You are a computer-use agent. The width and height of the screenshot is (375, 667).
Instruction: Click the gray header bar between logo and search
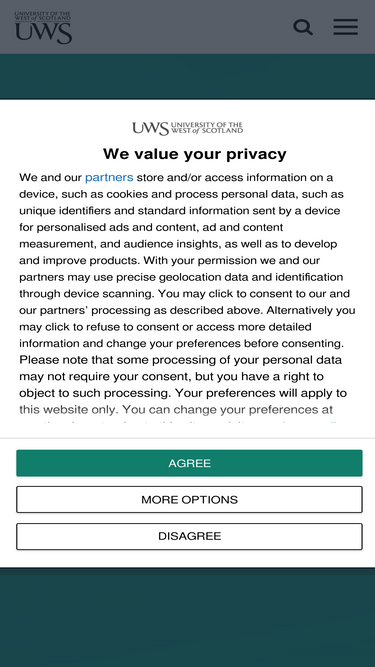point(182,27)
